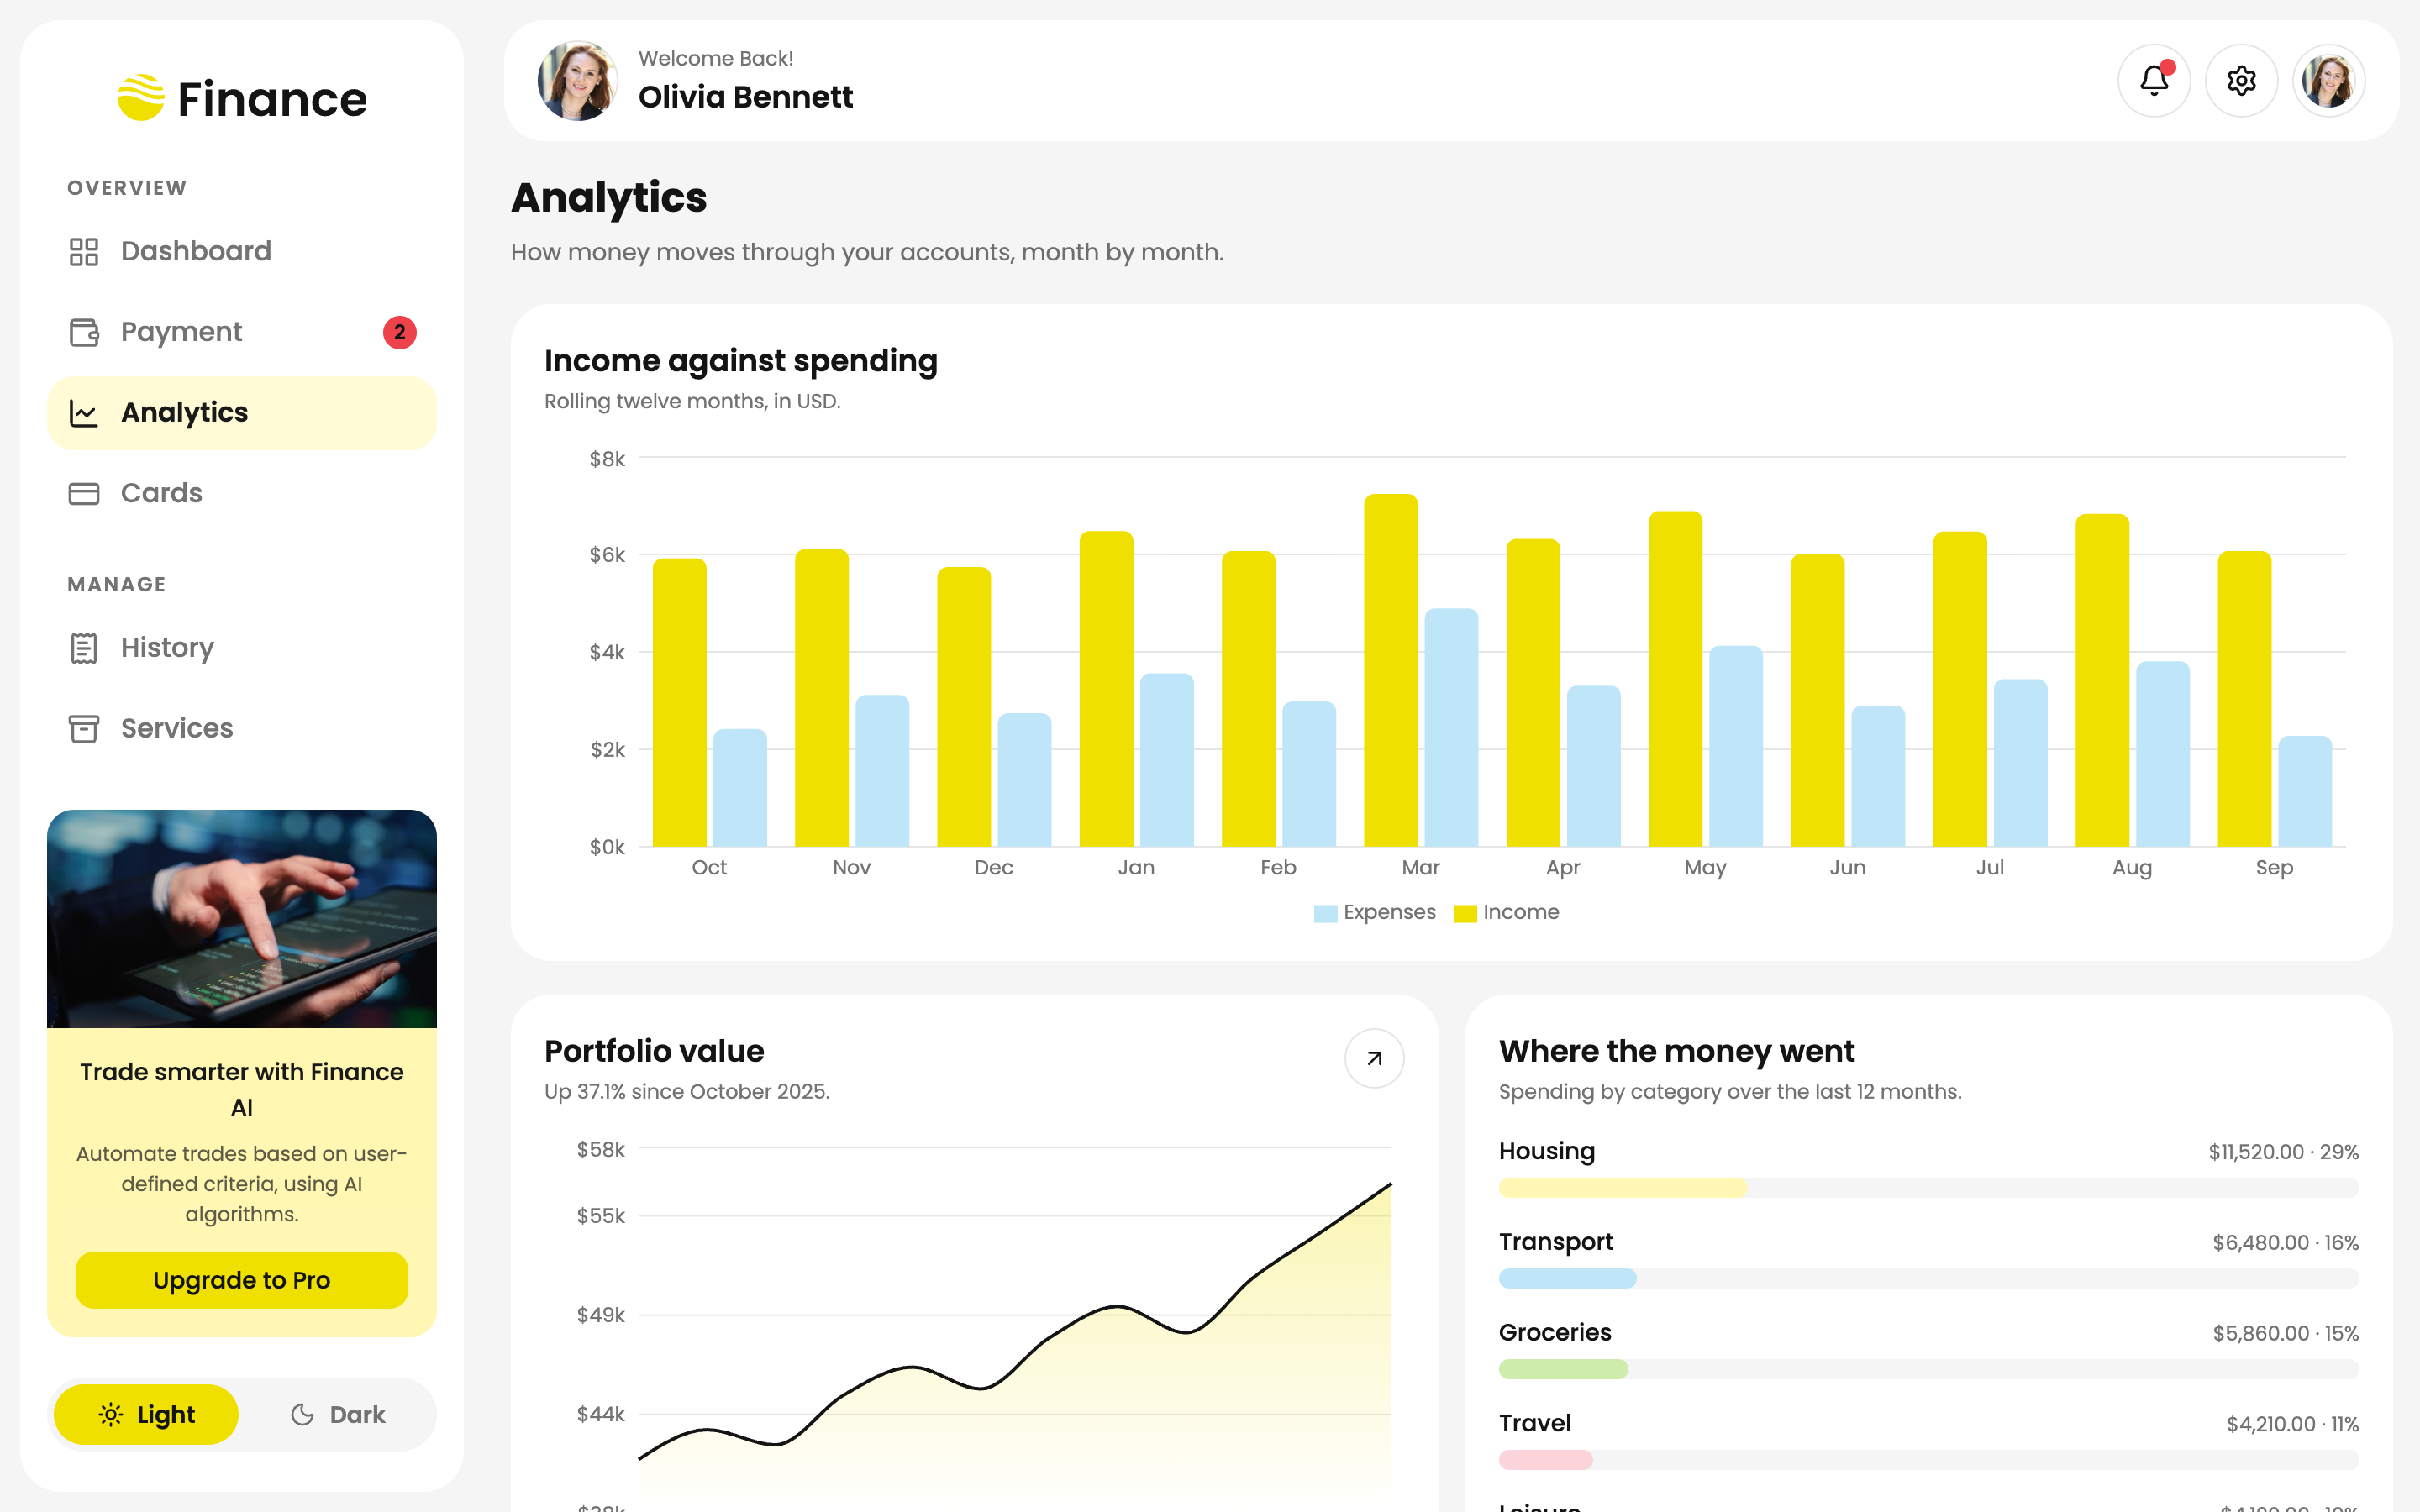The image size is (2420, 1512).
Task: Click the "$5,860.00 · 15%" Groceries value
Action: [x=2285, y=1334]
